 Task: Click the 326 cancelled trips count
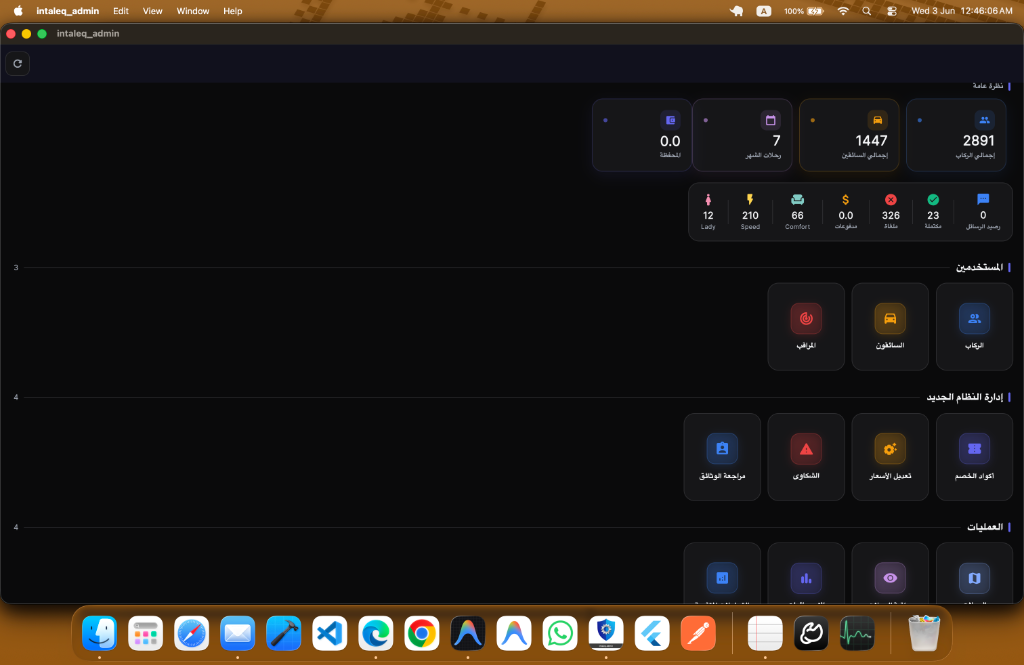click(891, 215)
